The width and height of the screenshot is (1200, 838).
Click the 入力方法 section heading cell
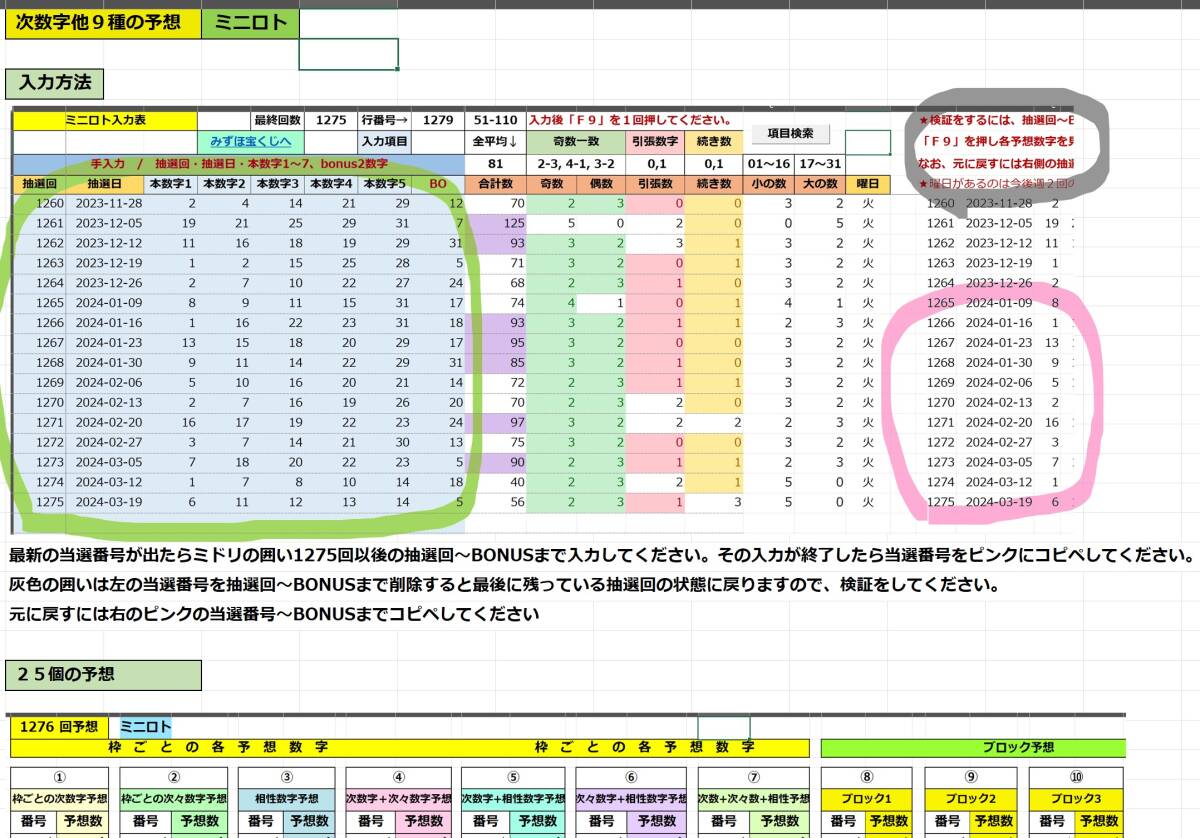pos(55,84)
